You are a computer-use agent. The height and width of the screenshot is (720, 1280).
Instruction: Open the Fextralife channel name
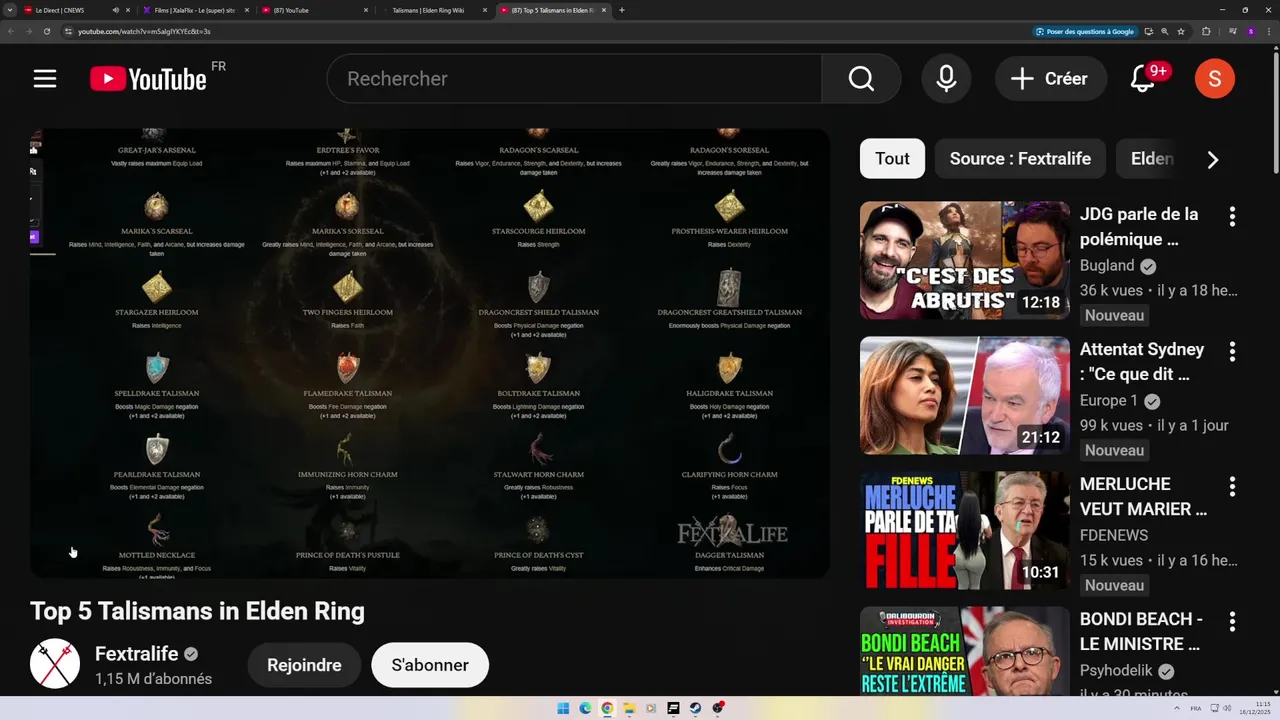pyautogui.click(x=137, y=654)
